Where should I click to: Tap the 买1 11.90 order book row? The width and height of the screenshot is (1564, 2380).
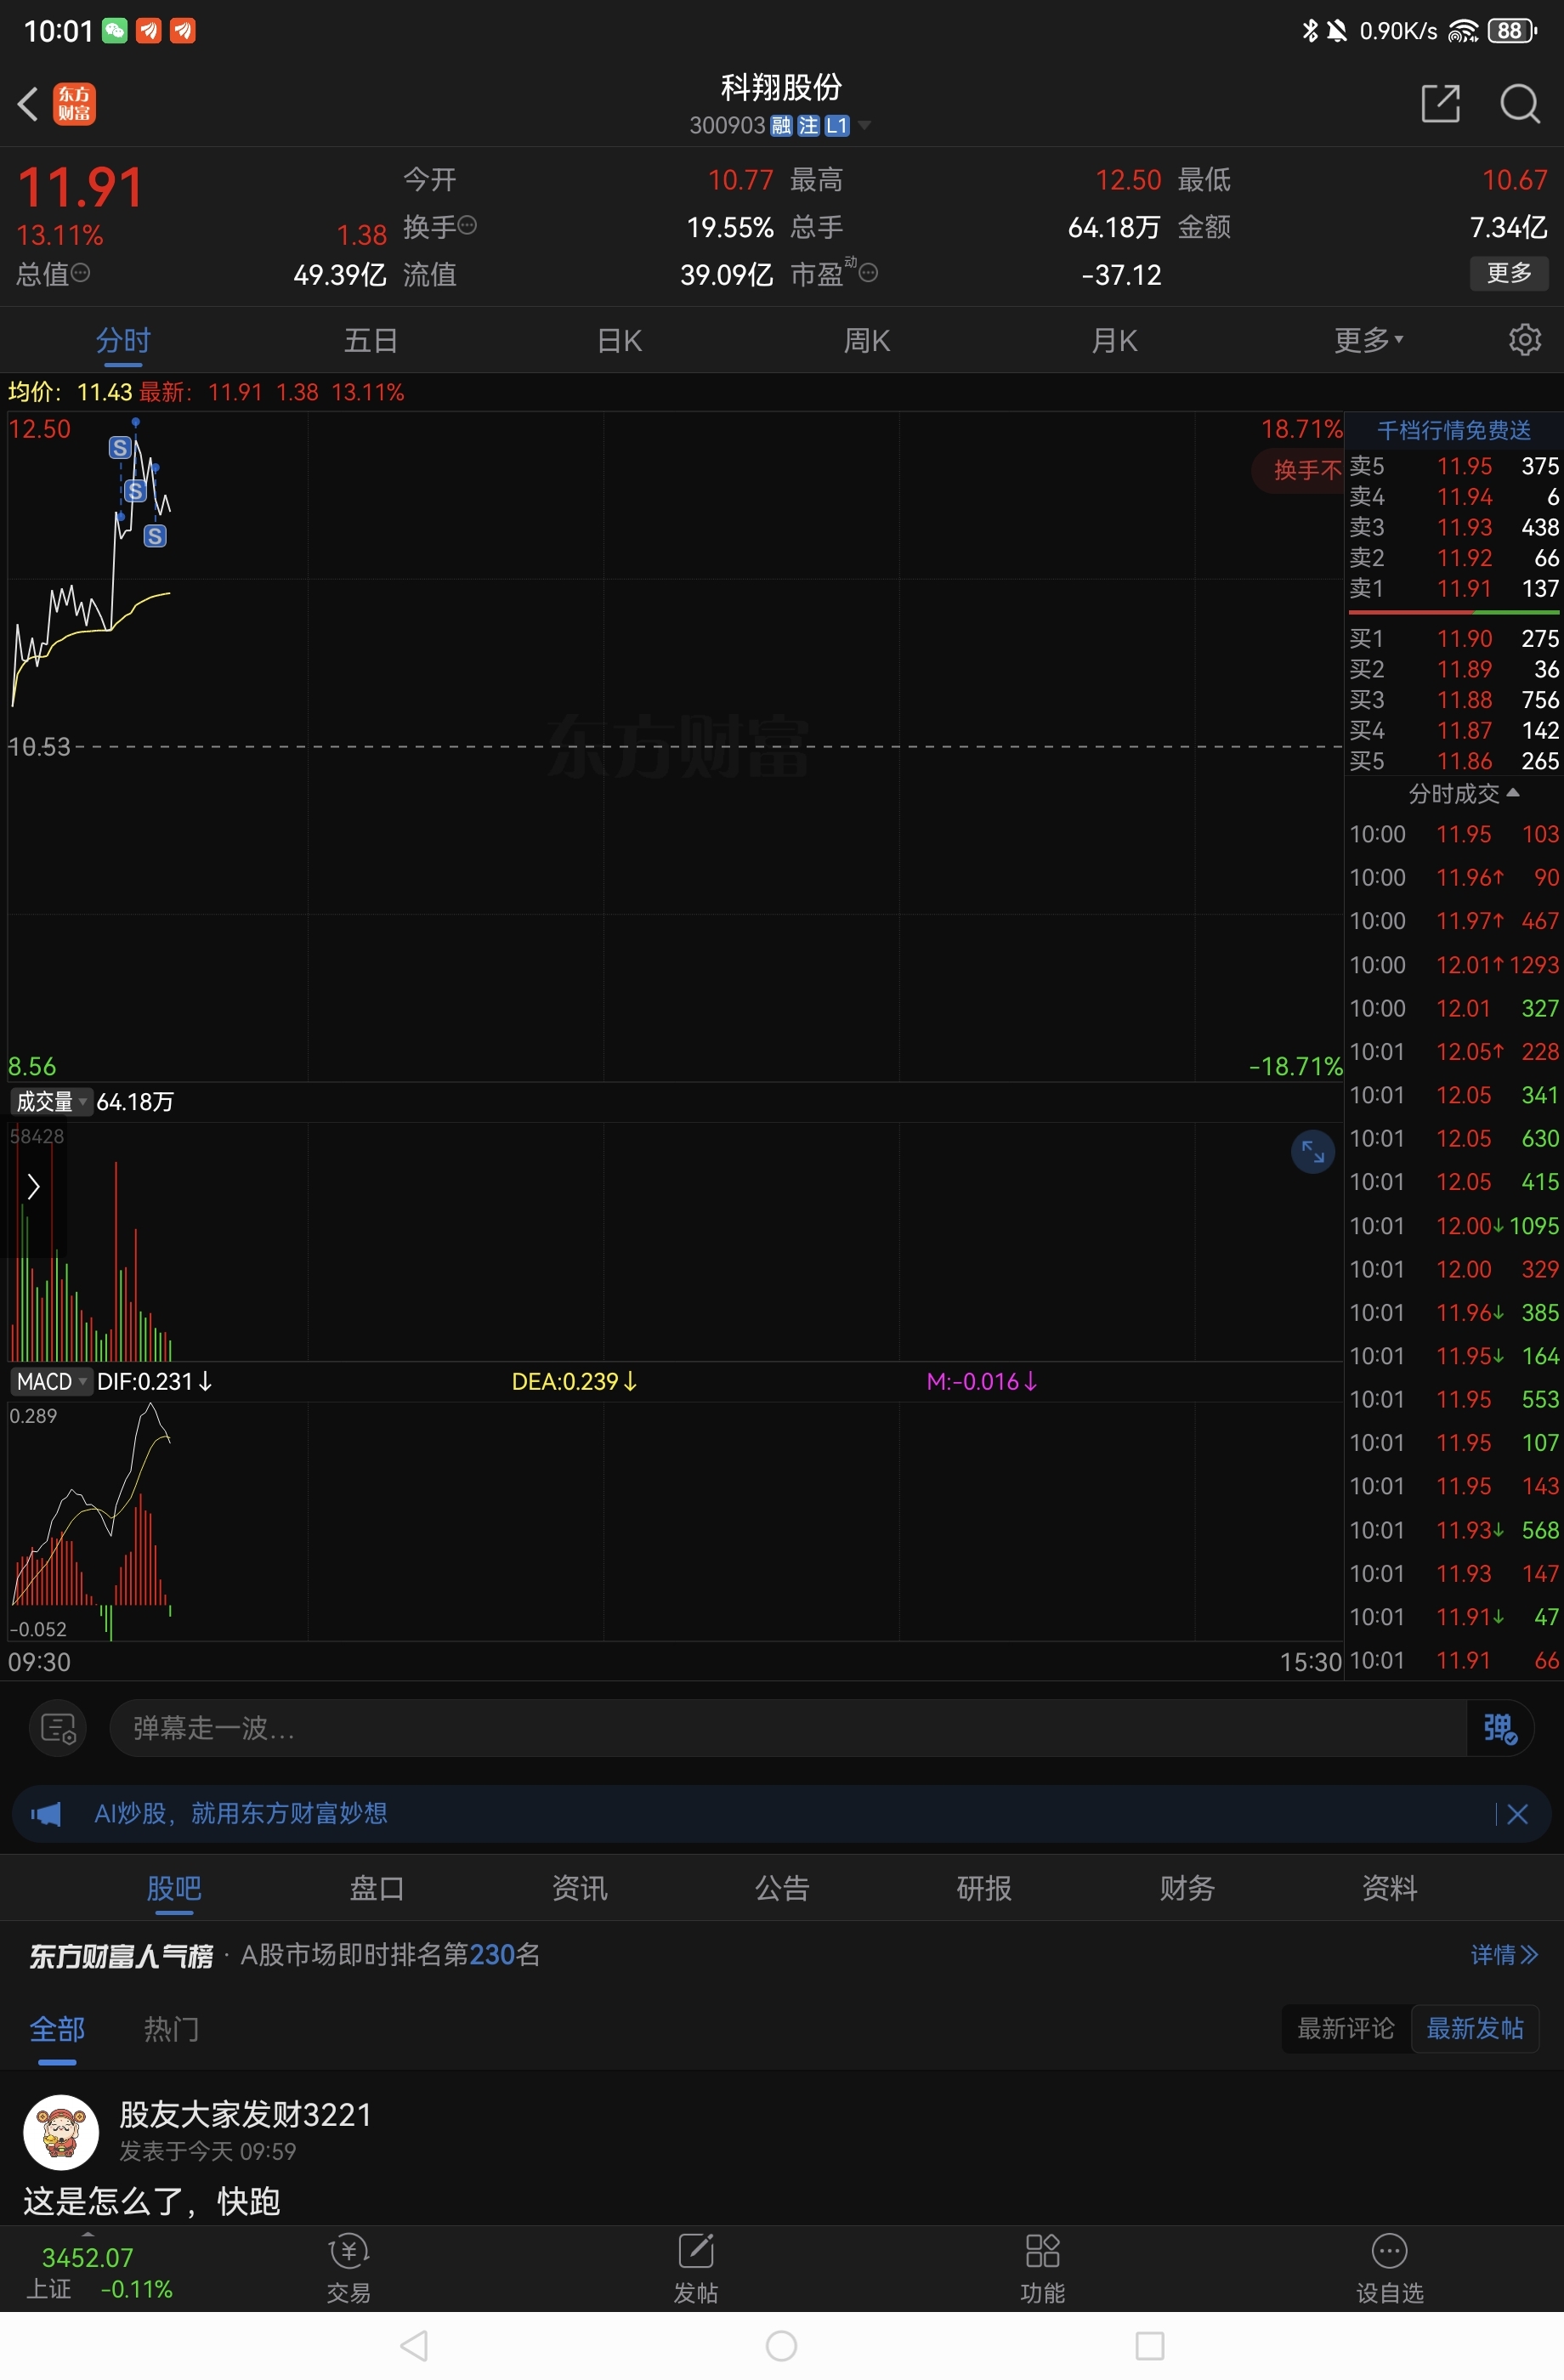1454,638
